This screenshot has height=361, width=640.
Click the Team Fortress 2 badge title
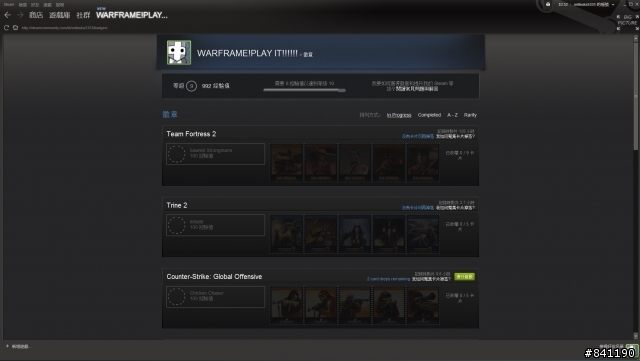point(191,134)
